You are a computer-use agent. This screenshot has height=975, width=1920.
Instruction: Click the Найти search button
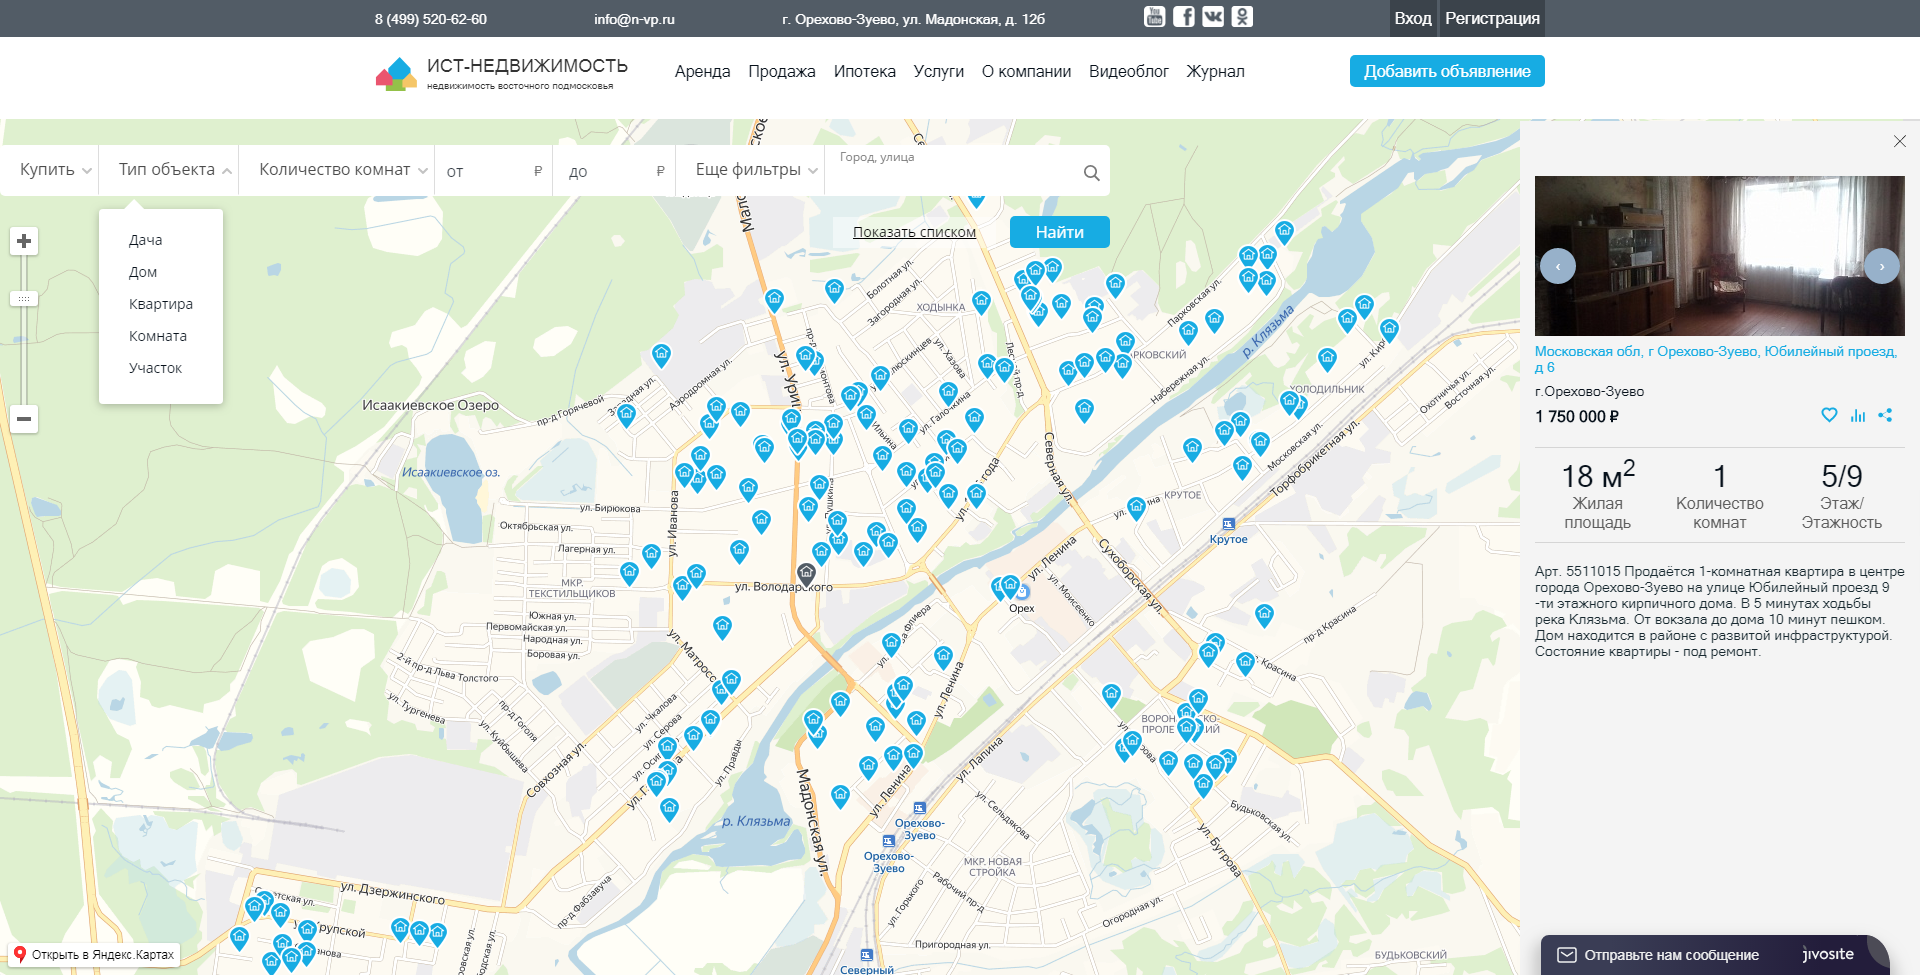(1060, 232)
